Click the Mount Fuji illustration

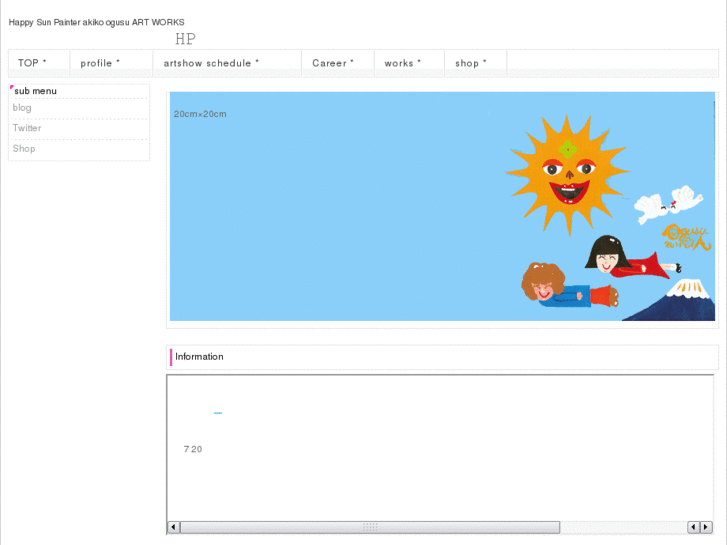[x=680, y=301]
